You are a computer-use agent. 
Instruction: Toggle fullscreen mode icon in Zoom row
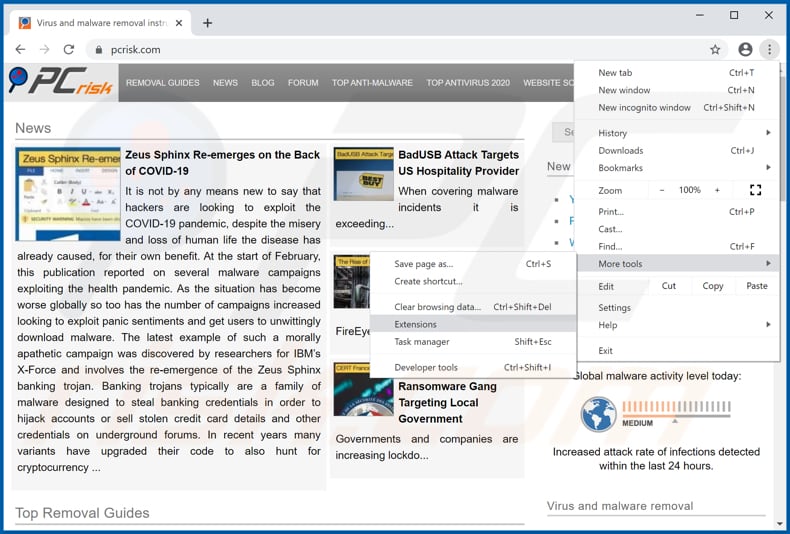click(x=755, y=190)
